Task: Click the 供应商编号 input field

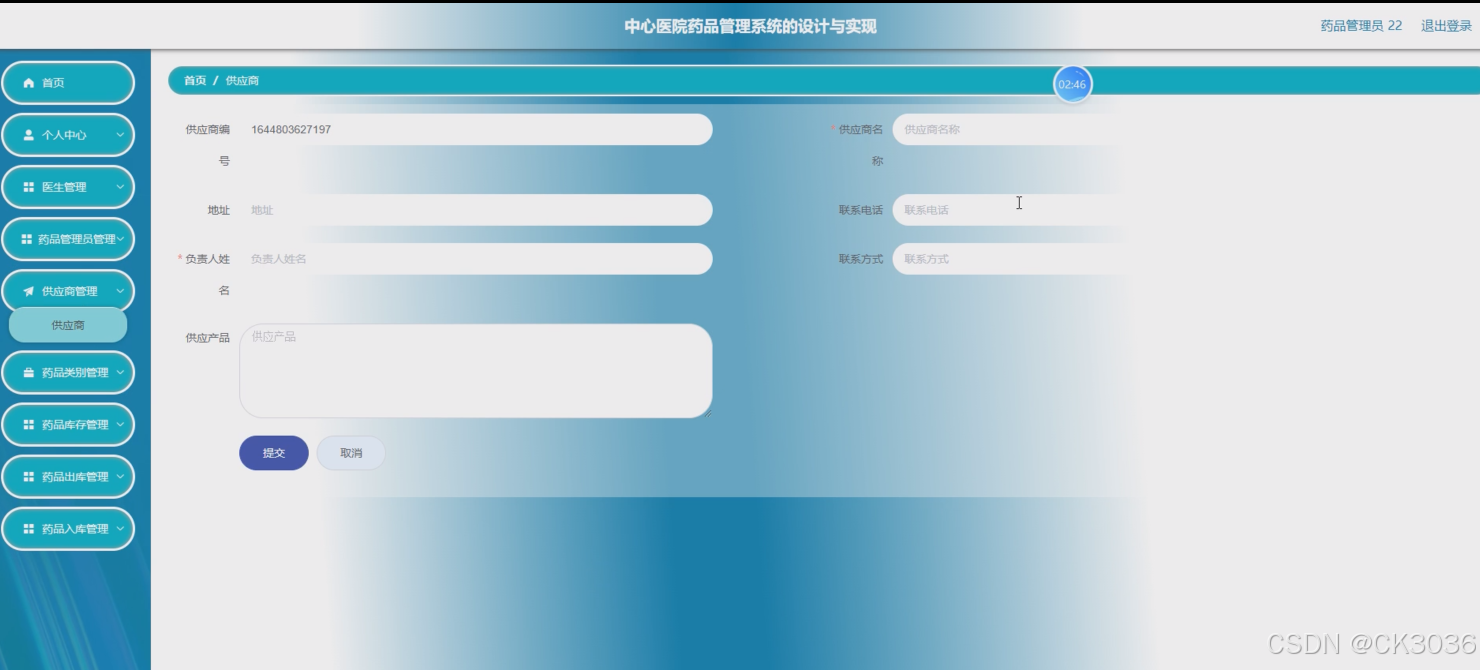Action: click(x=476, y=129)
